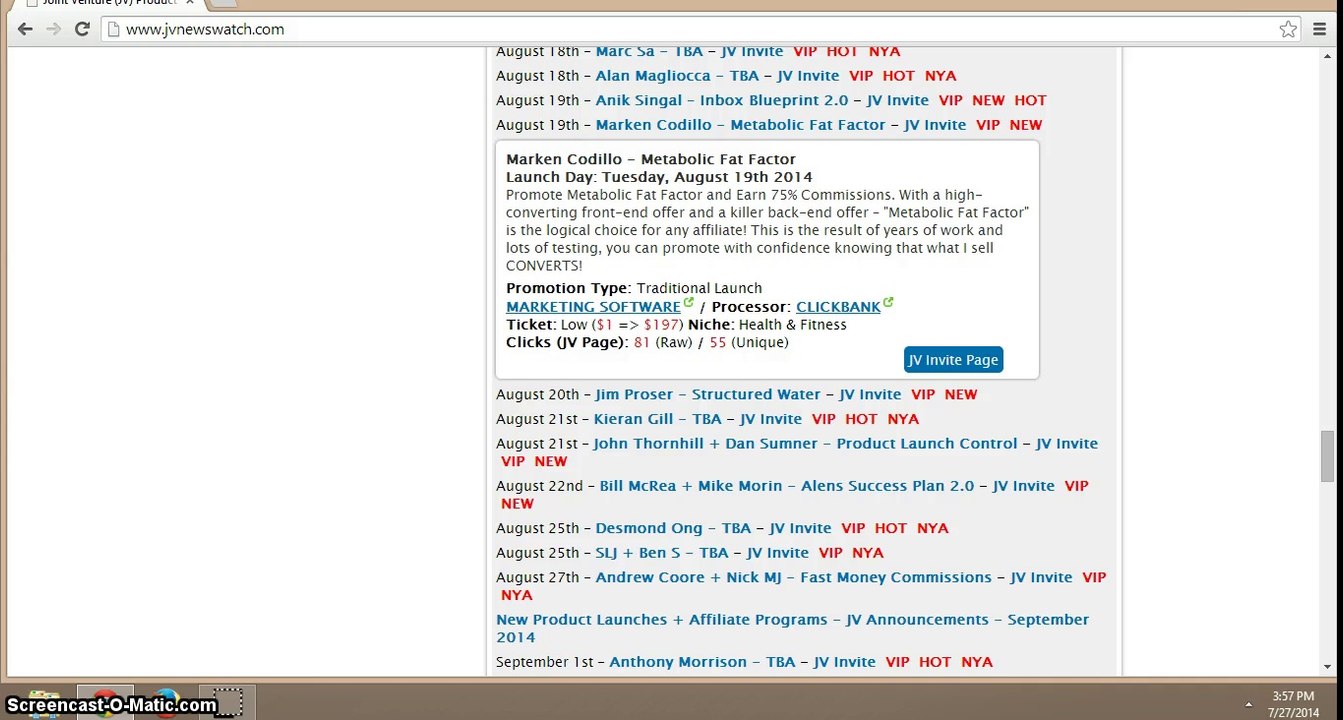Open Alan Magliocca – TBA listing
Image resolution: width=1343 pixels, height=720 pixels.
pyautogui.click(x=677, y=76)
